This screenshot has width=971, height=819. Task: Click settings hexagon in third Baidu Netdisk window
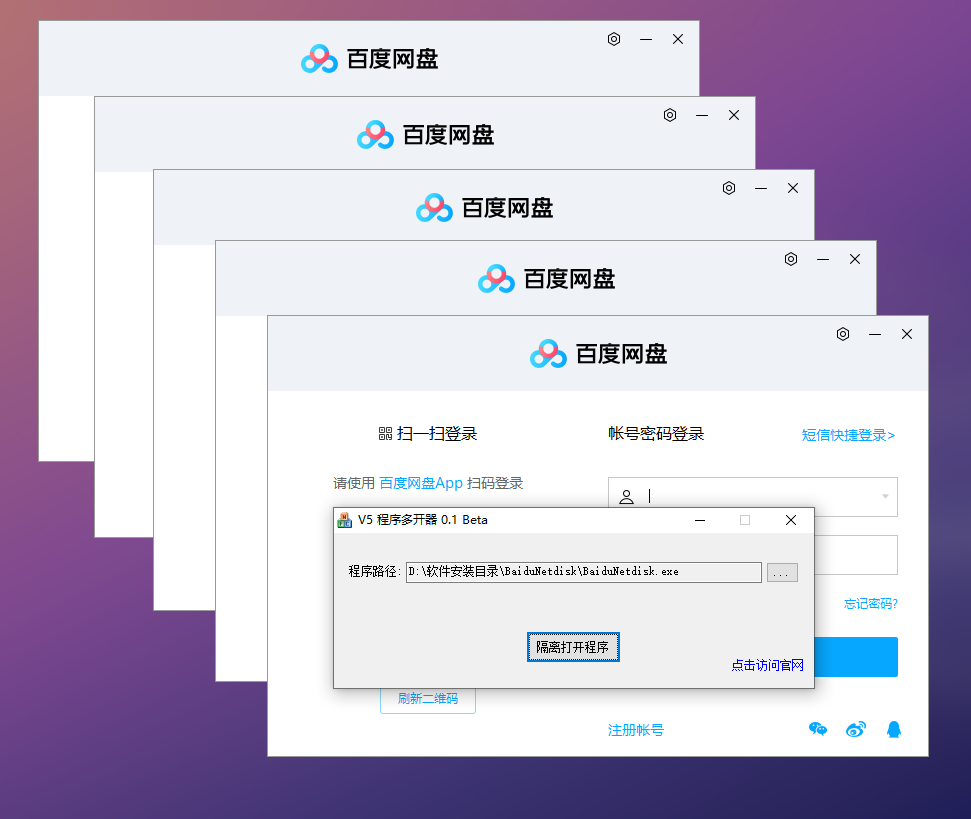point(729,188)
